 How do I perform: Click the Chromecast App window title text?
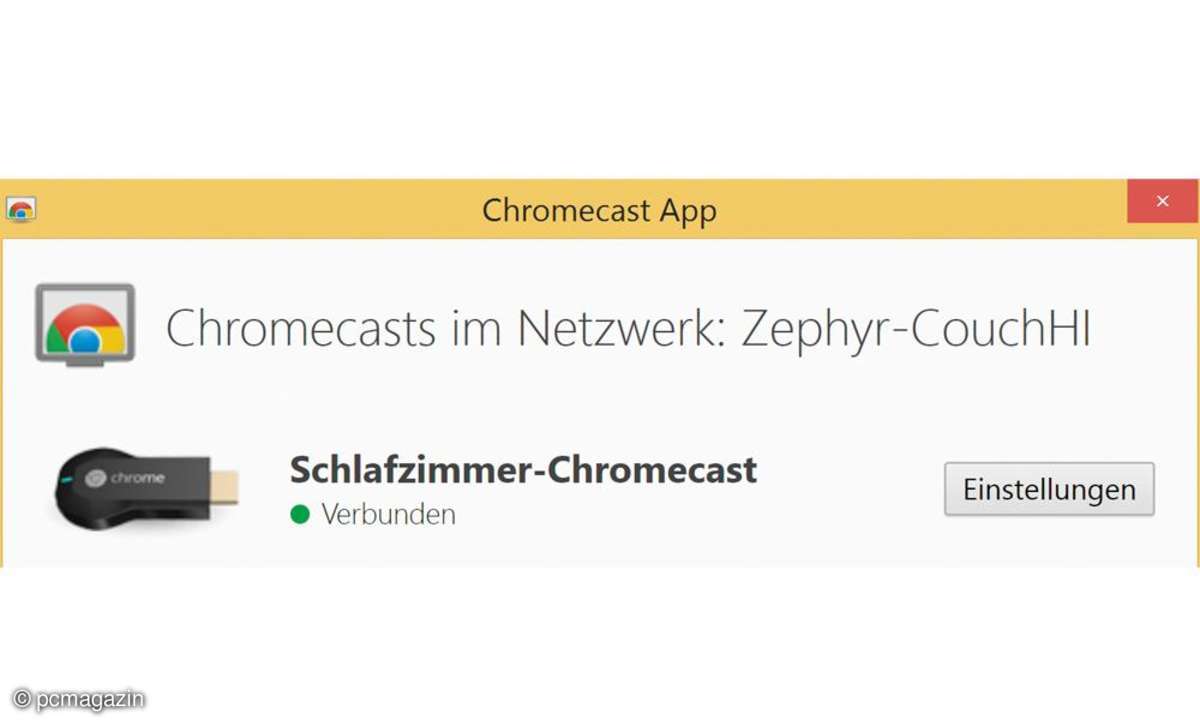(599, 211)
